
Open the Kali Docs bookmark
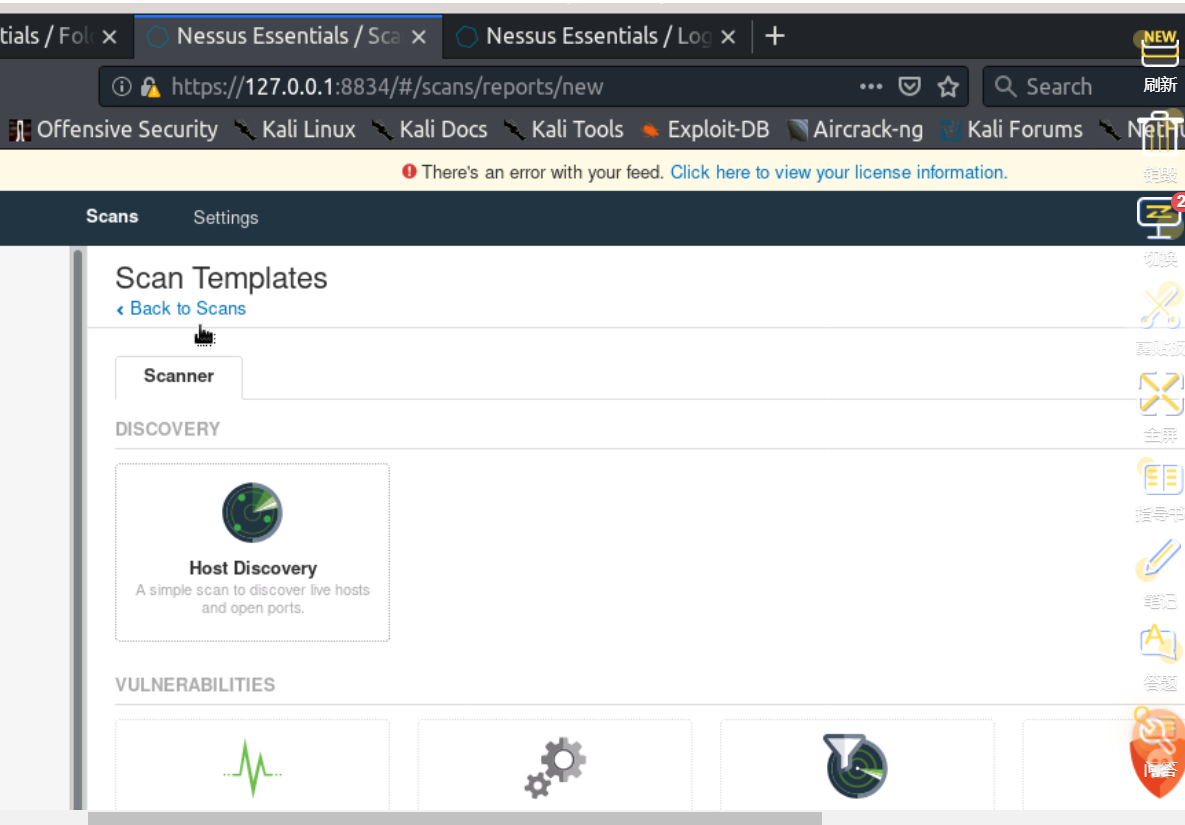click(430, 130)
